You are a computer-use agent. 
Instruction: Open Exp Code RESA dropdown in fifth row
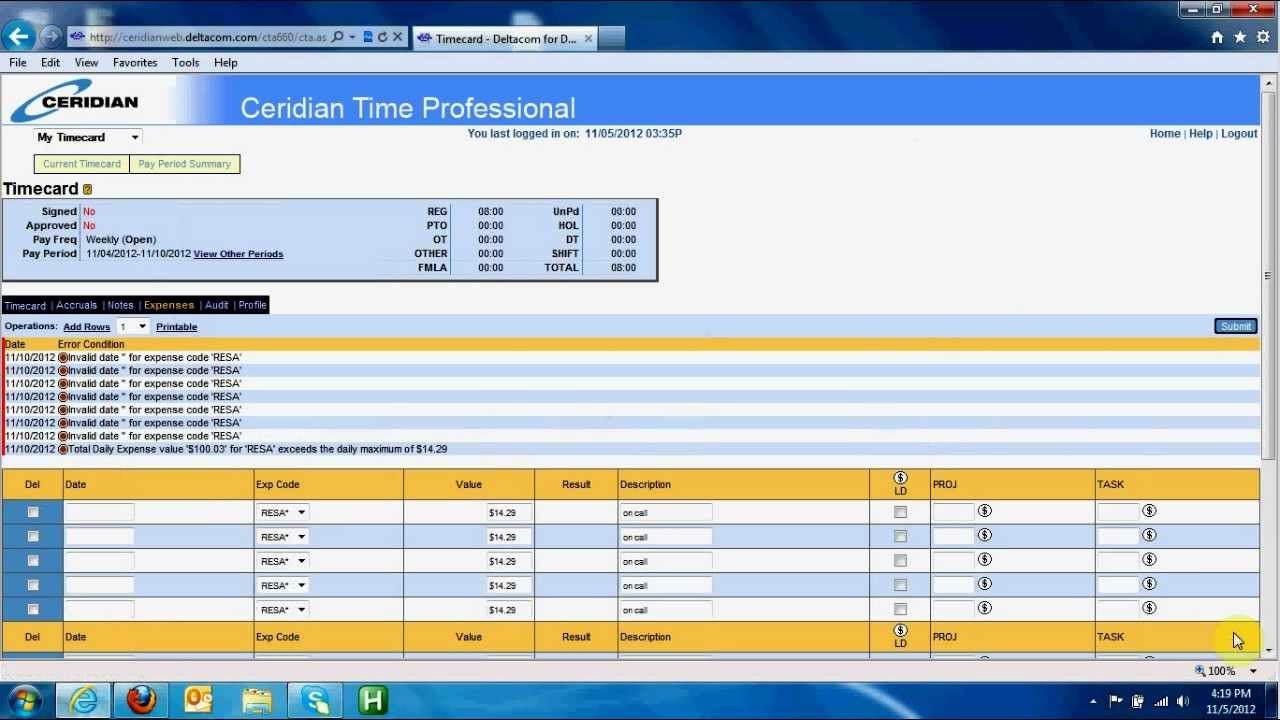click(x=282, y=609)
